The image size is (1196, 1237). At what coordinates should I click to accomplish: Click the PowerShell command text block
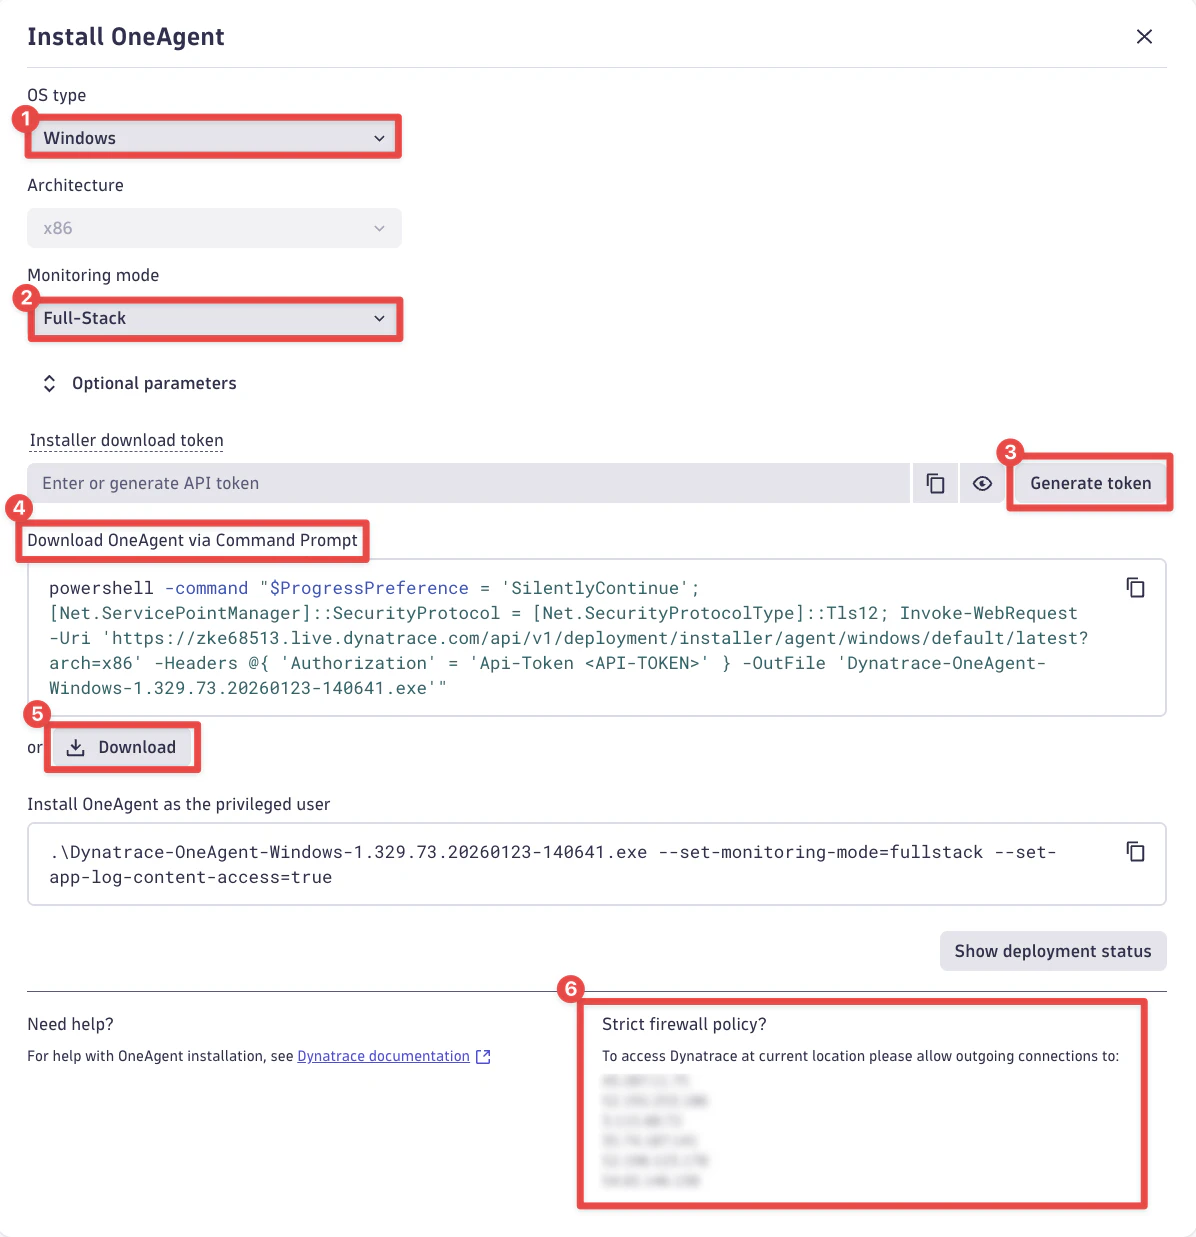[569, 638]
